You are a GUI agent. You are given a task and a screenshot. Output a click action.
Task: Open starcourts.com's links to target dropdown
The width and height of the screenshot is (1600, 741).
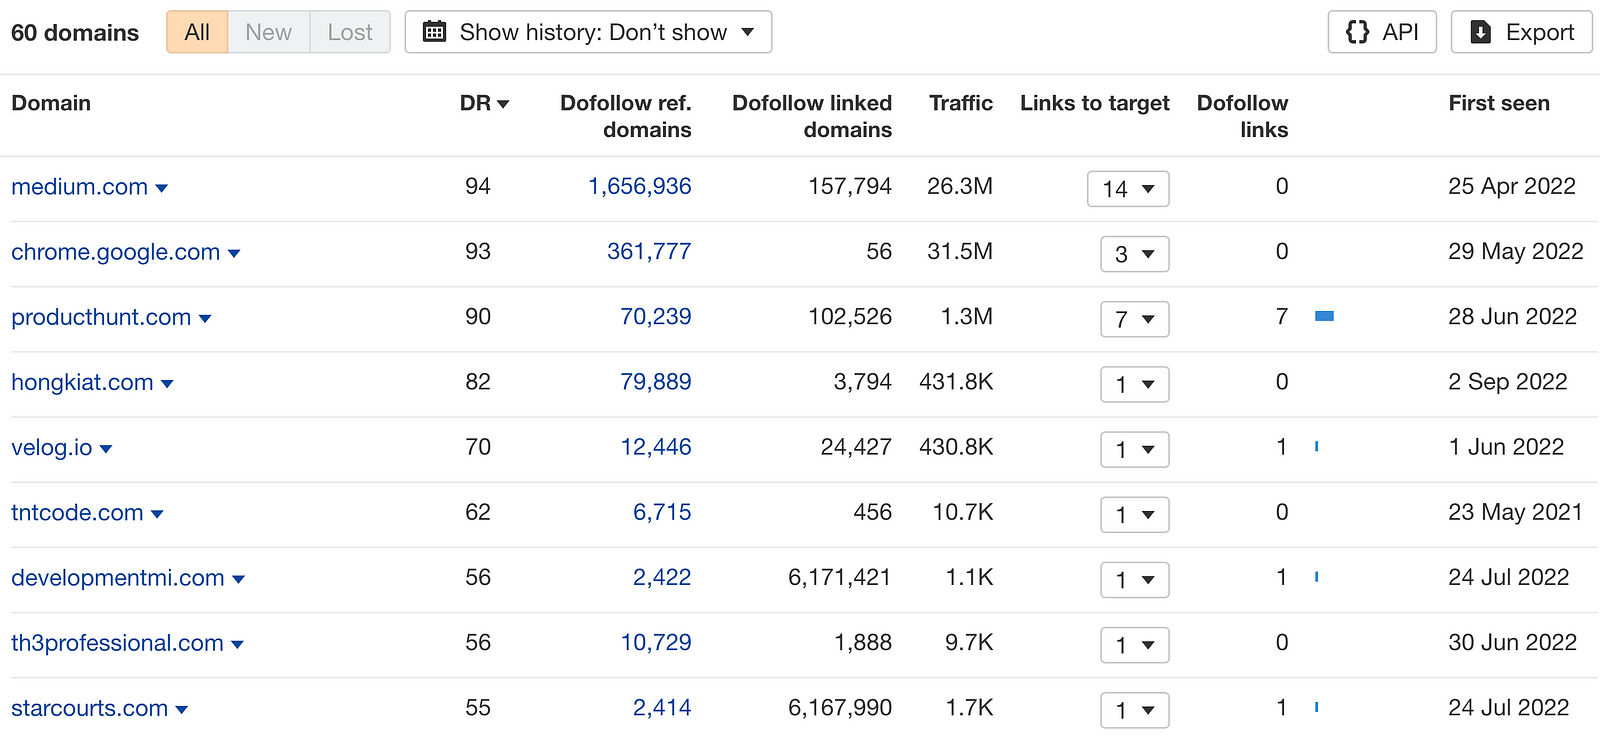point(1135,708)
